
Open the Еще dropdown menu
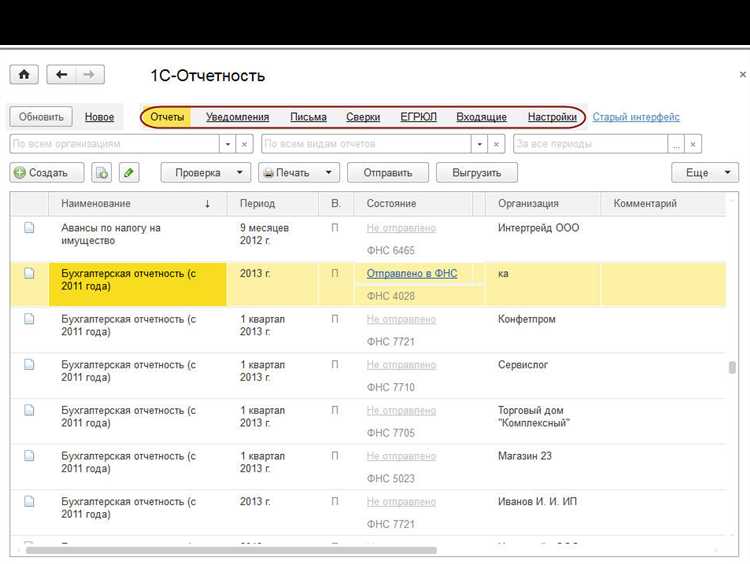705,173
